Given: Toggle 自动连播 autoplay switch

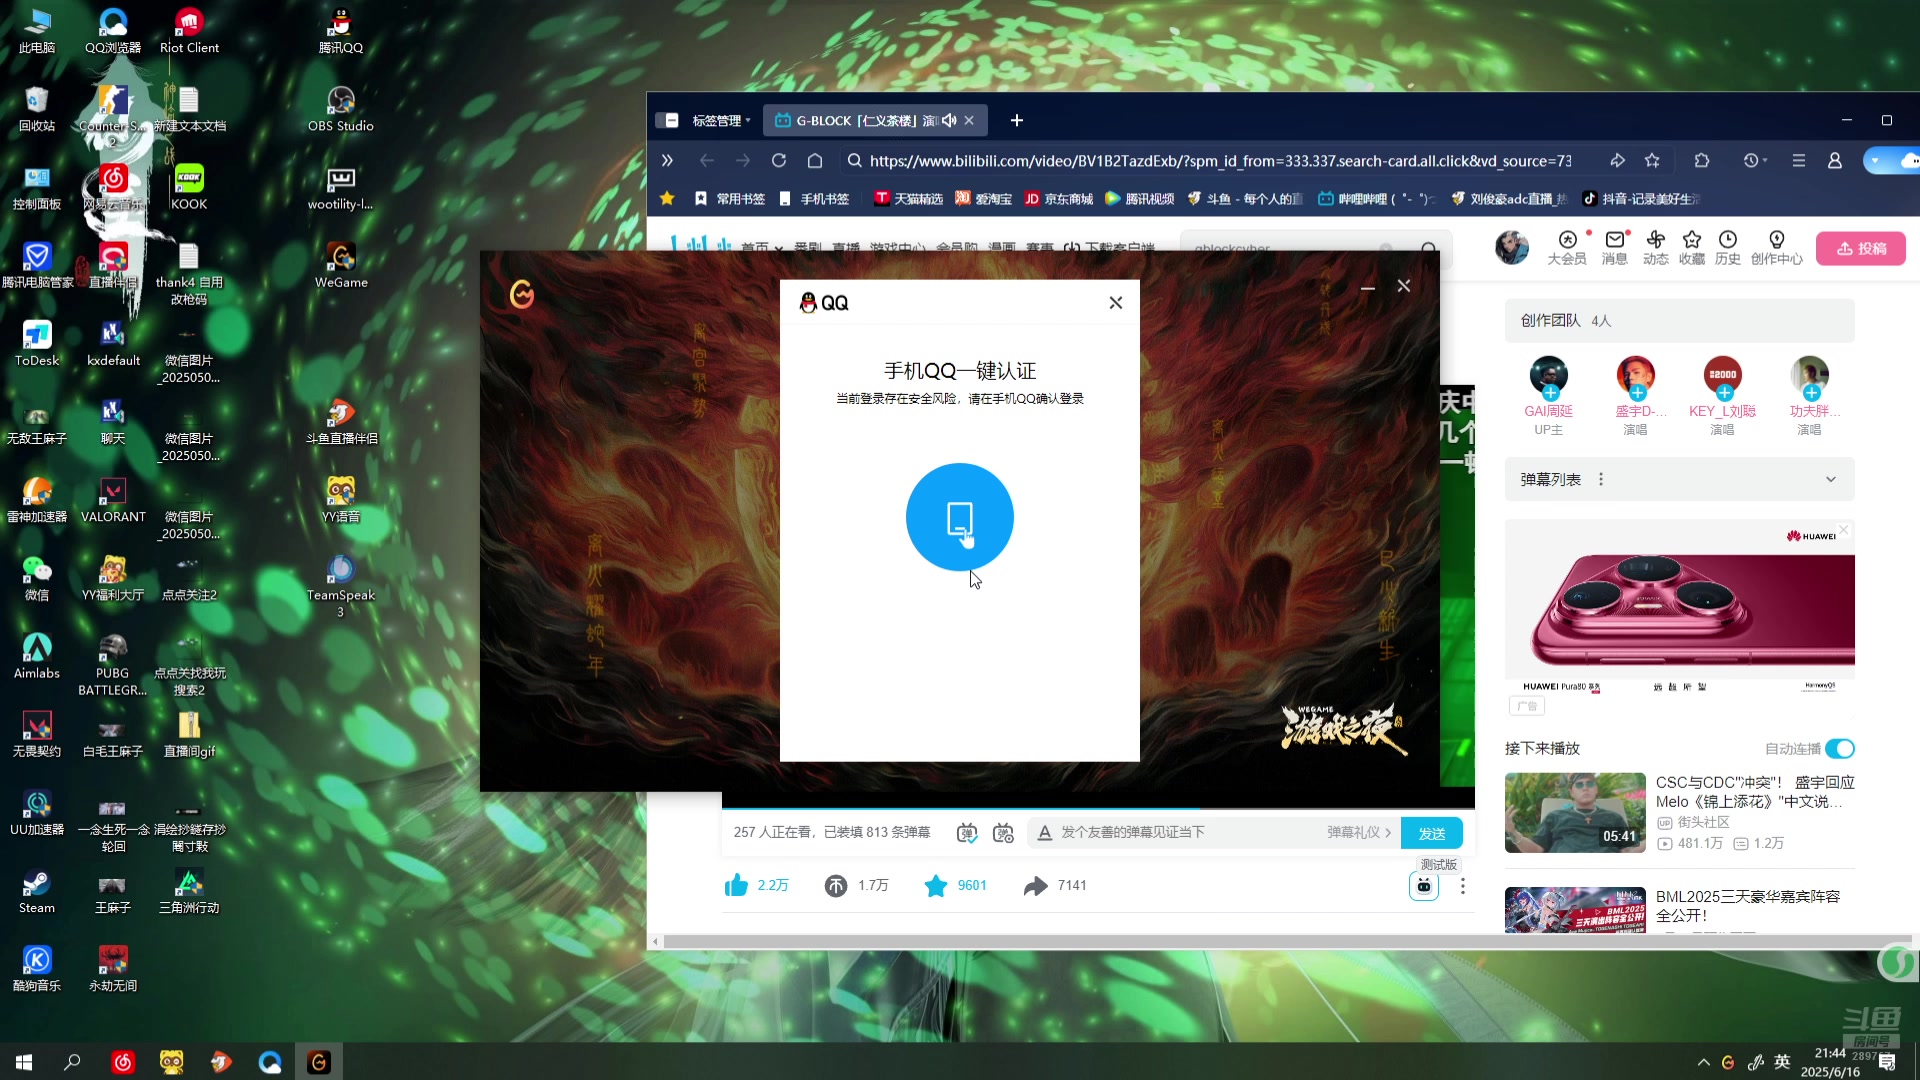Looking at the screenshot, I should point(1840,749).
